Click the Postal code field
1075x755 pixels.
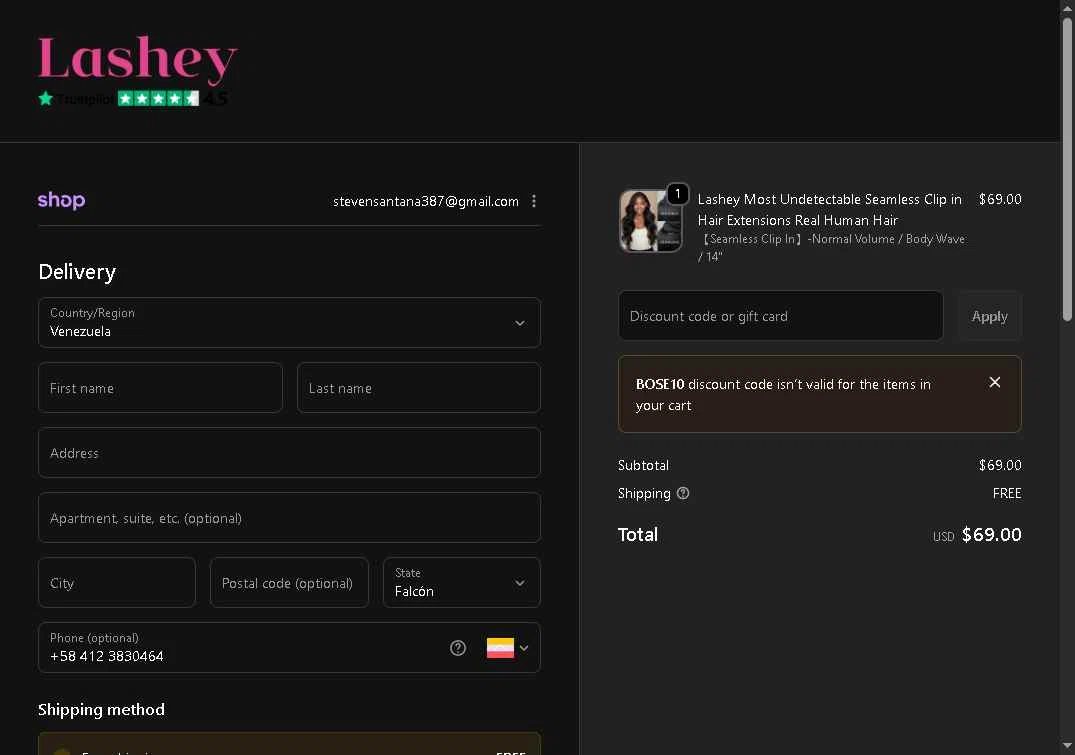[x=289, y=583]
